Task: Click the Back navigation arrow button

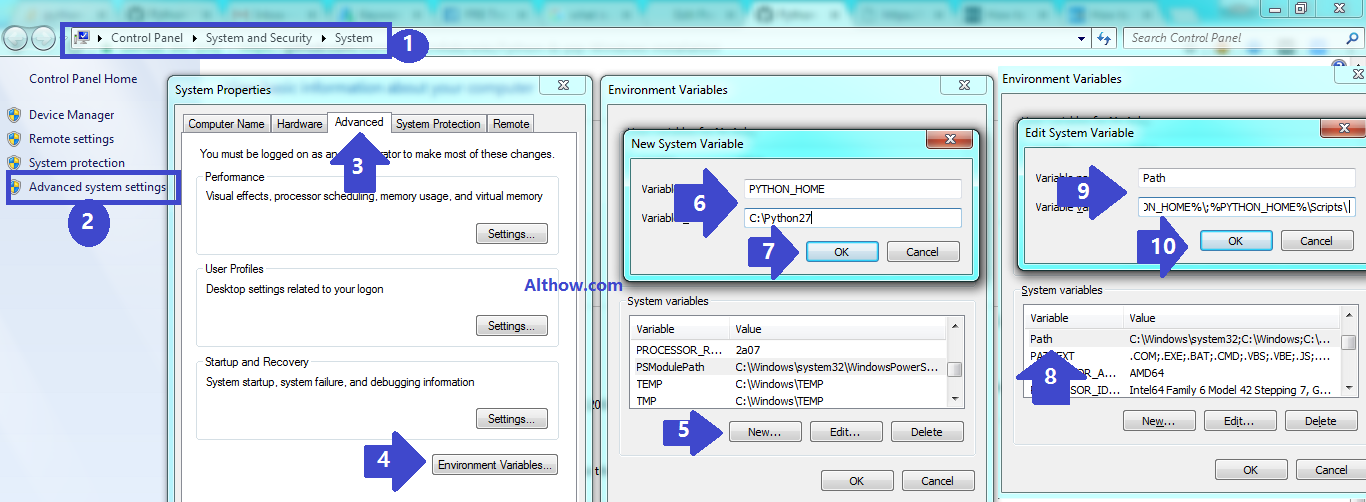Action: pos(15,39)
